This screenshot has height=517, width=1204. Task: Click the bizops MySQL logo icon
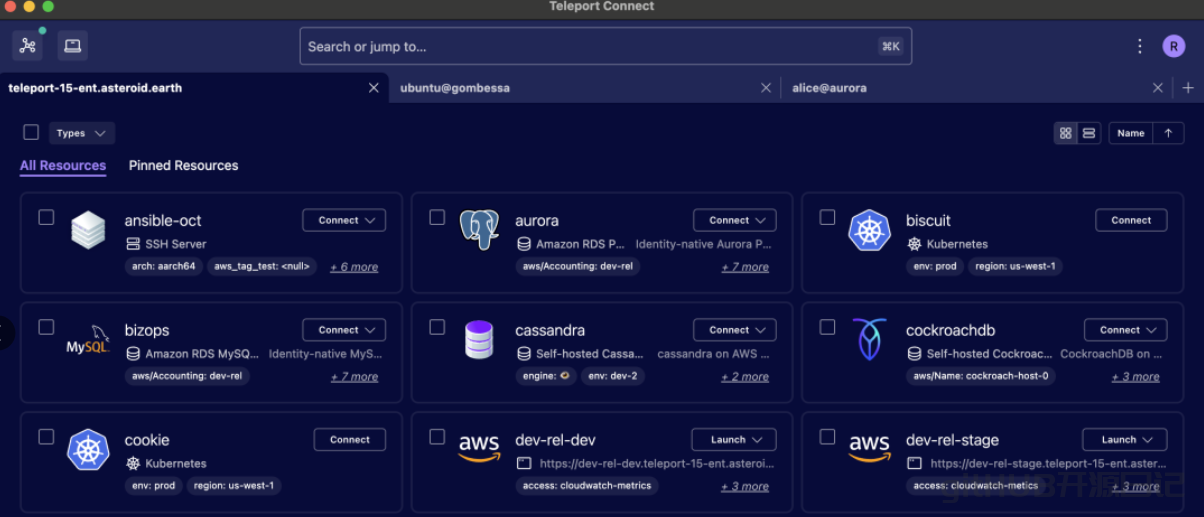[x=88, y=340]
